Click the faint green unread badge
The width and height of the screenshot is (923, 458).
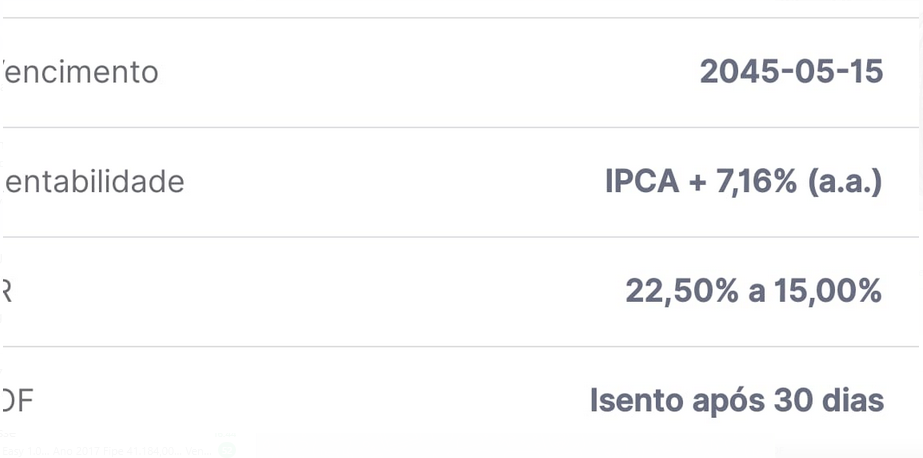227,450
